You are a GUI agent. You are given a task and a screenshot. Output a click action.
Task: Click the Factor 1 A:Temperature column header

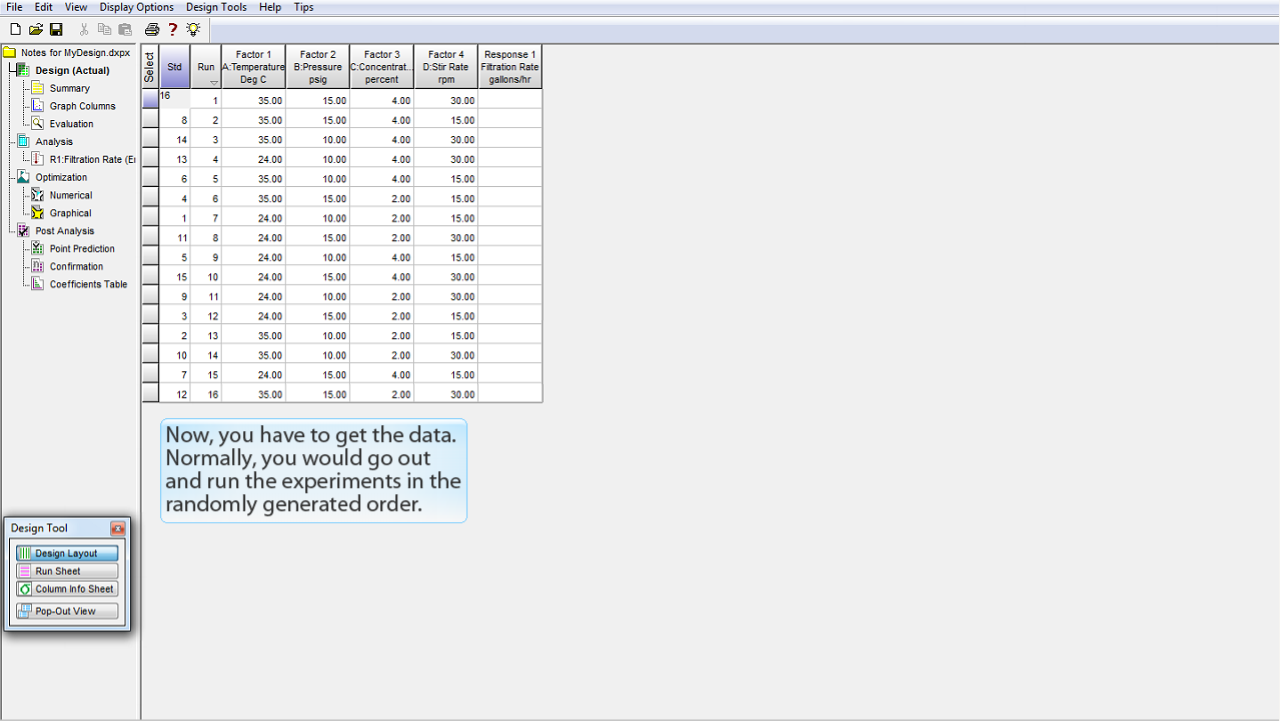point(254,67)
